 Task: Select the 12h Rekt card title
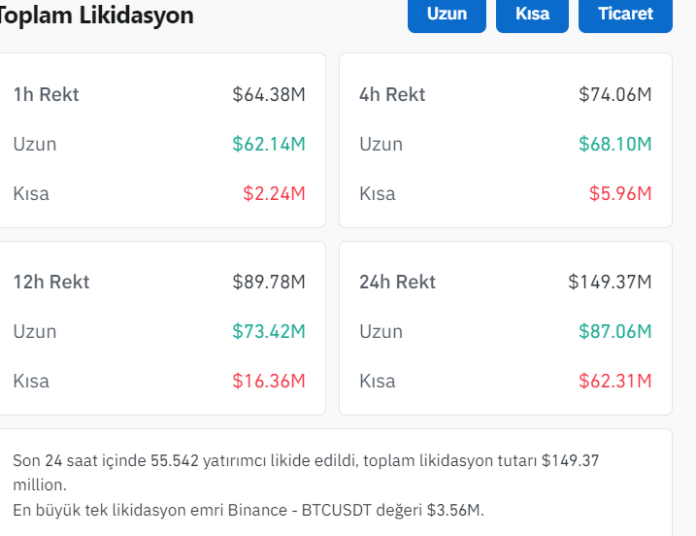pos(51,282)
